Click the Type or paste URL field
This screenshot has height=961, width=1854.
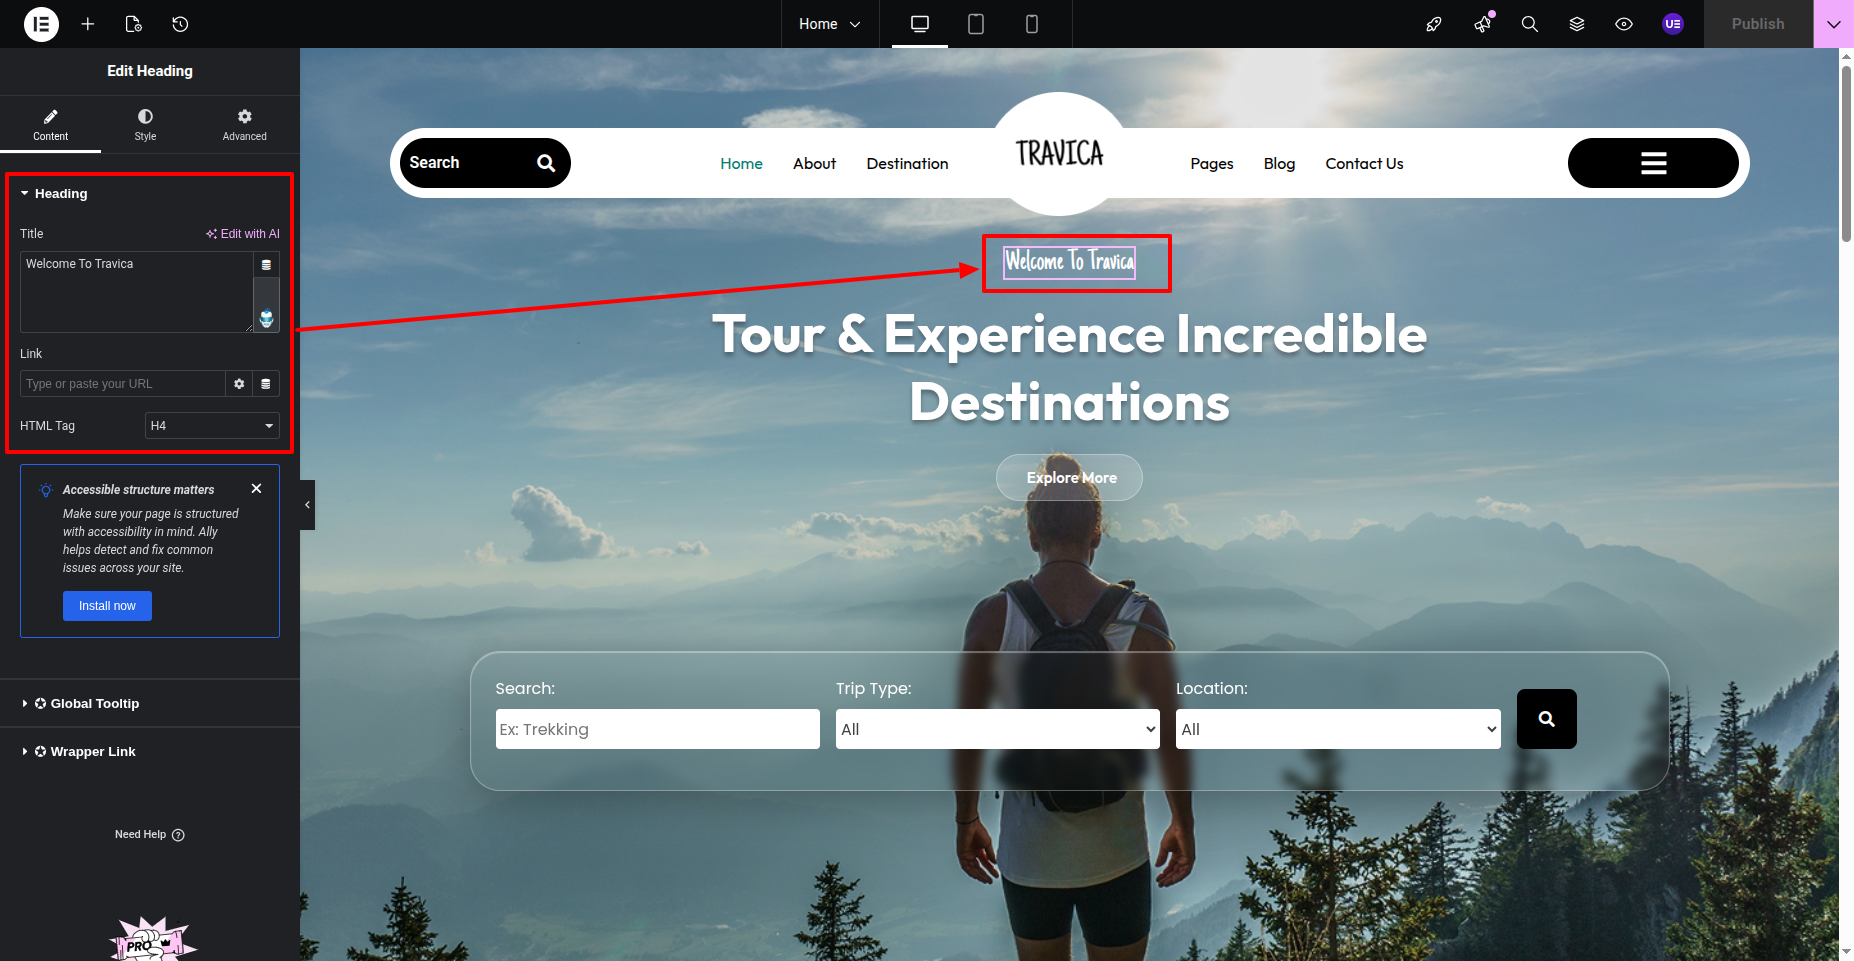[122, 384]
